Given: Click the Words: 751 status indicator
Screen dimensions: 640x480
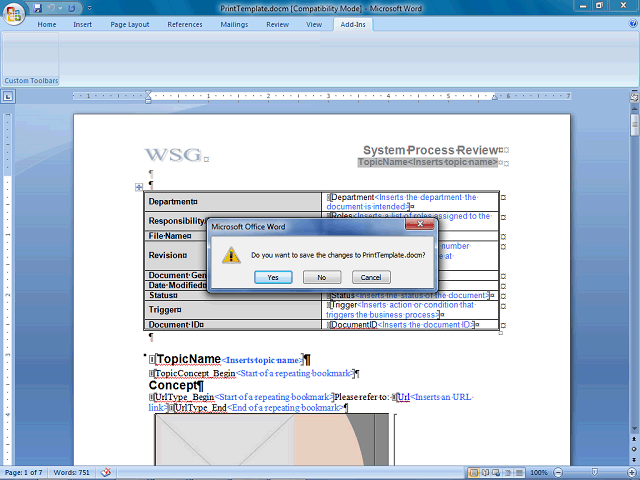Looking at the screenshot, I should point(71,473).
